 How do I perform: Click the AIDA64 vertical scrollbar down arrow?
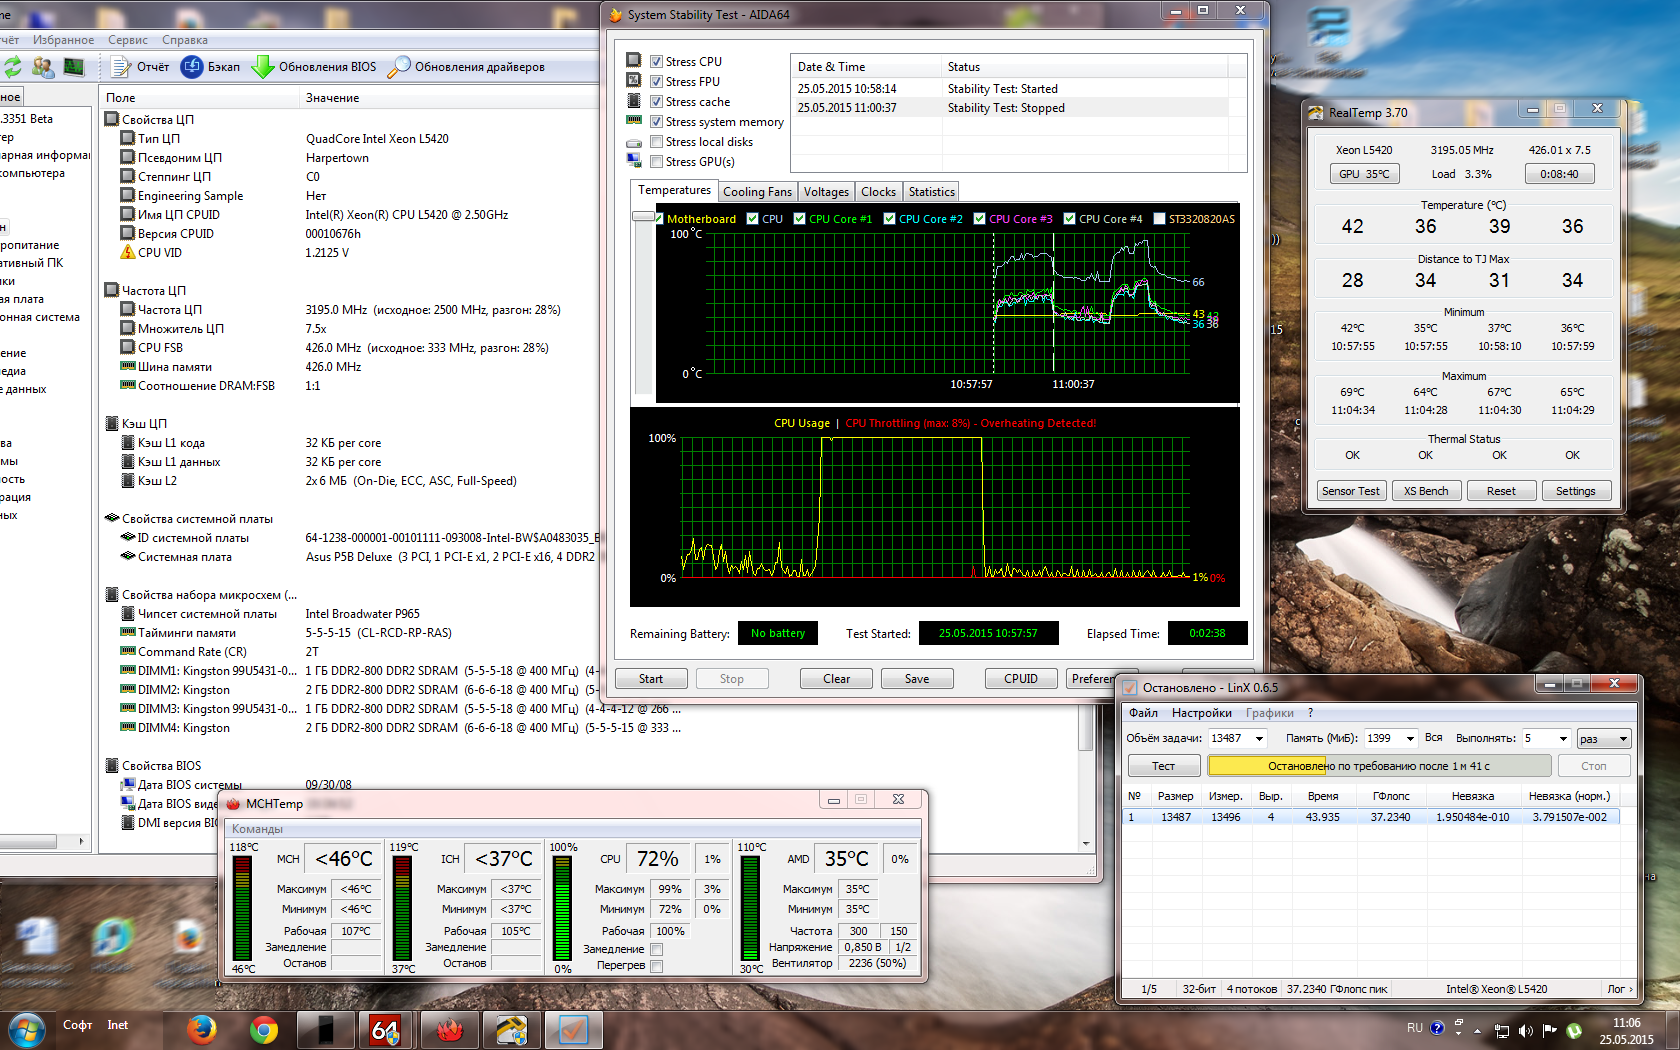pyautogui.click(x=1086, y=844)
